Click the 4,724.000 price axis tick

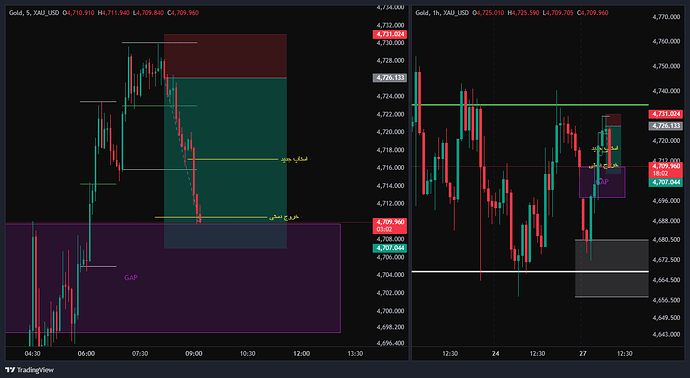390,96
